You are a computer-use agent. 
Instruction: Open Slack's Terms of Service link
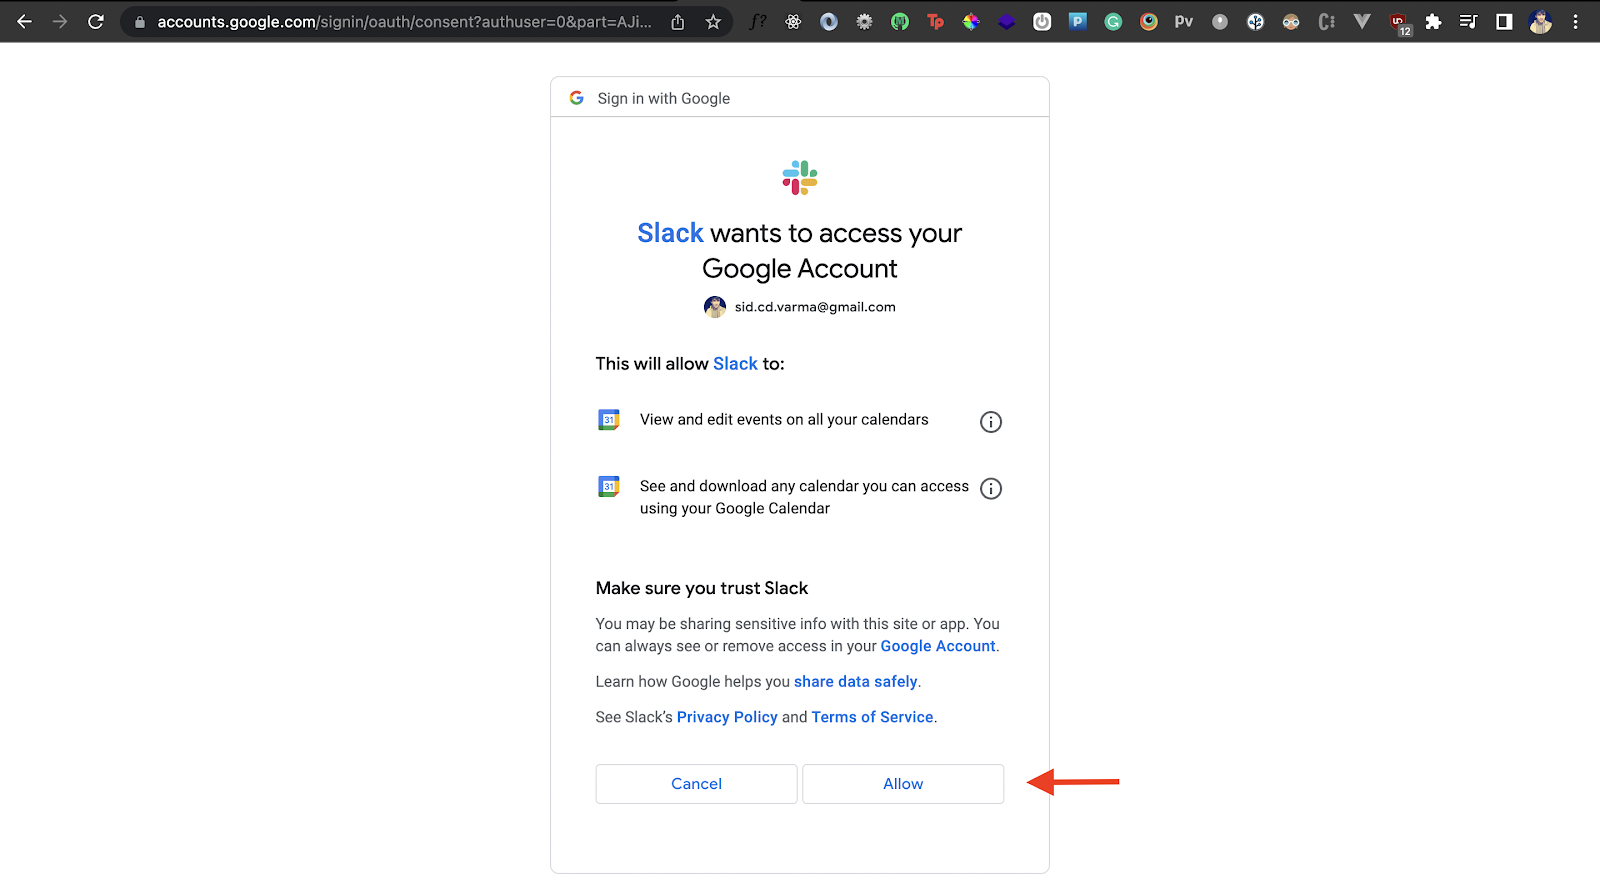872,717
